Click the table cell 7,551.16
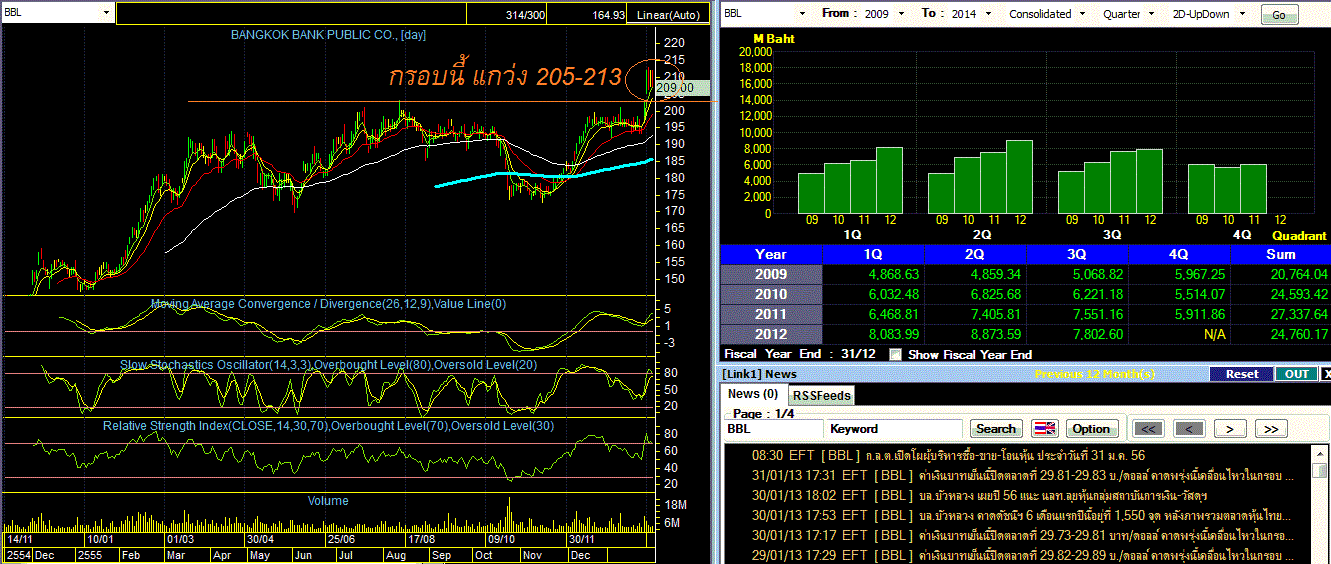This screenshot has height=564, width=1331. coord(1077,314)
